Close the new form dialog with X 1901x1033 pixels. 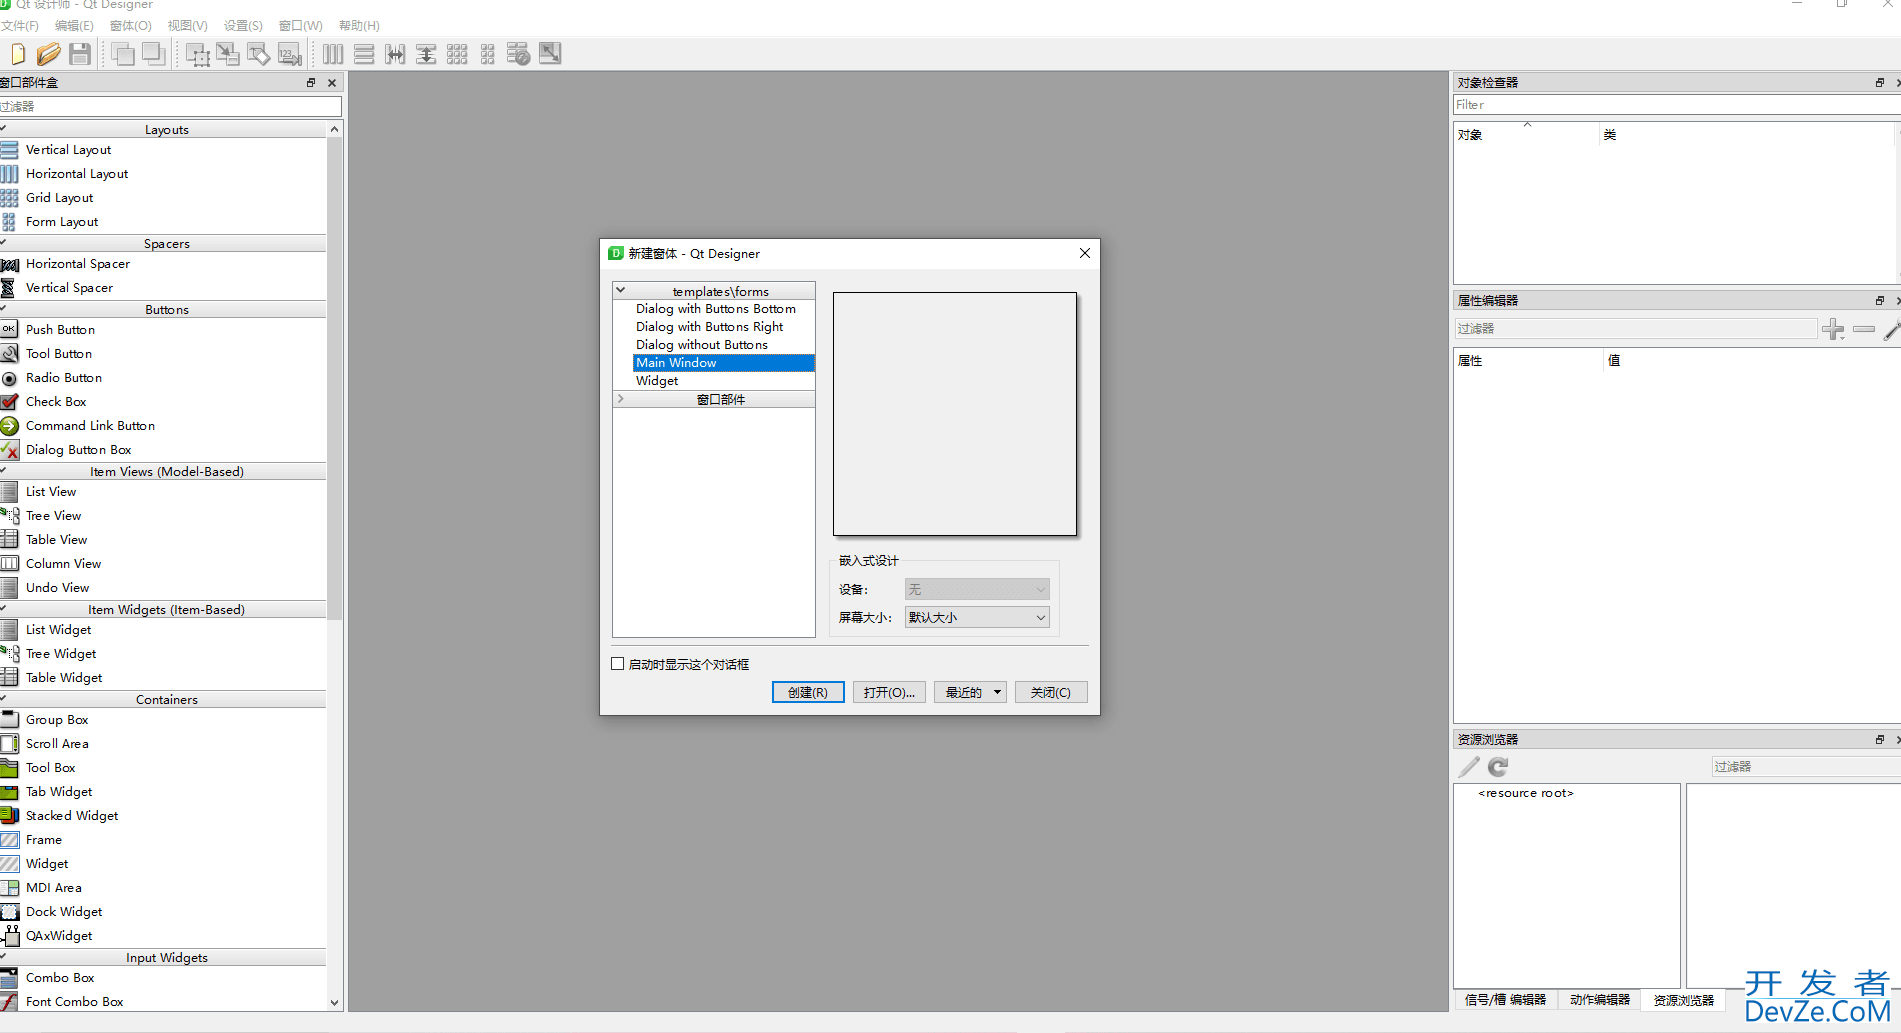pyautogui.click(x=1085, y=254)
